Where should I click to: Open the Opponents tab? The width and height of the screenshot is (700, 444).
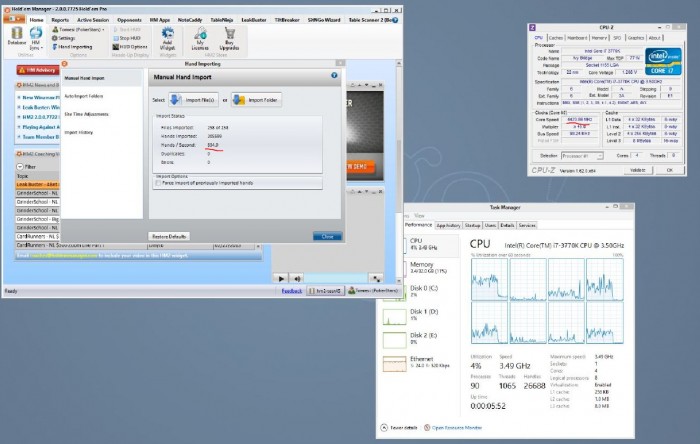coord(129,20)
